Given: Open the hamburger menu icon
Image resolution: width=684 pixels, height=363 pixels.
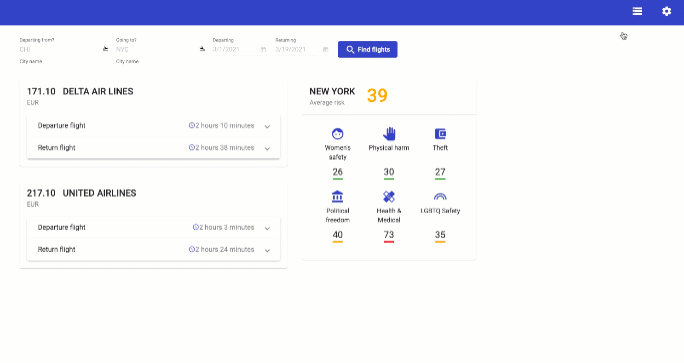Looking at the screenshot, I should (x=637, y=11).
